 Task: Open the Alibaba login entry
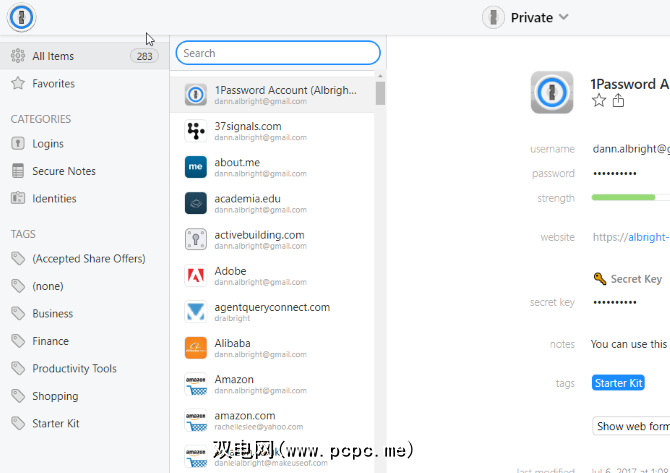(272, 348)
